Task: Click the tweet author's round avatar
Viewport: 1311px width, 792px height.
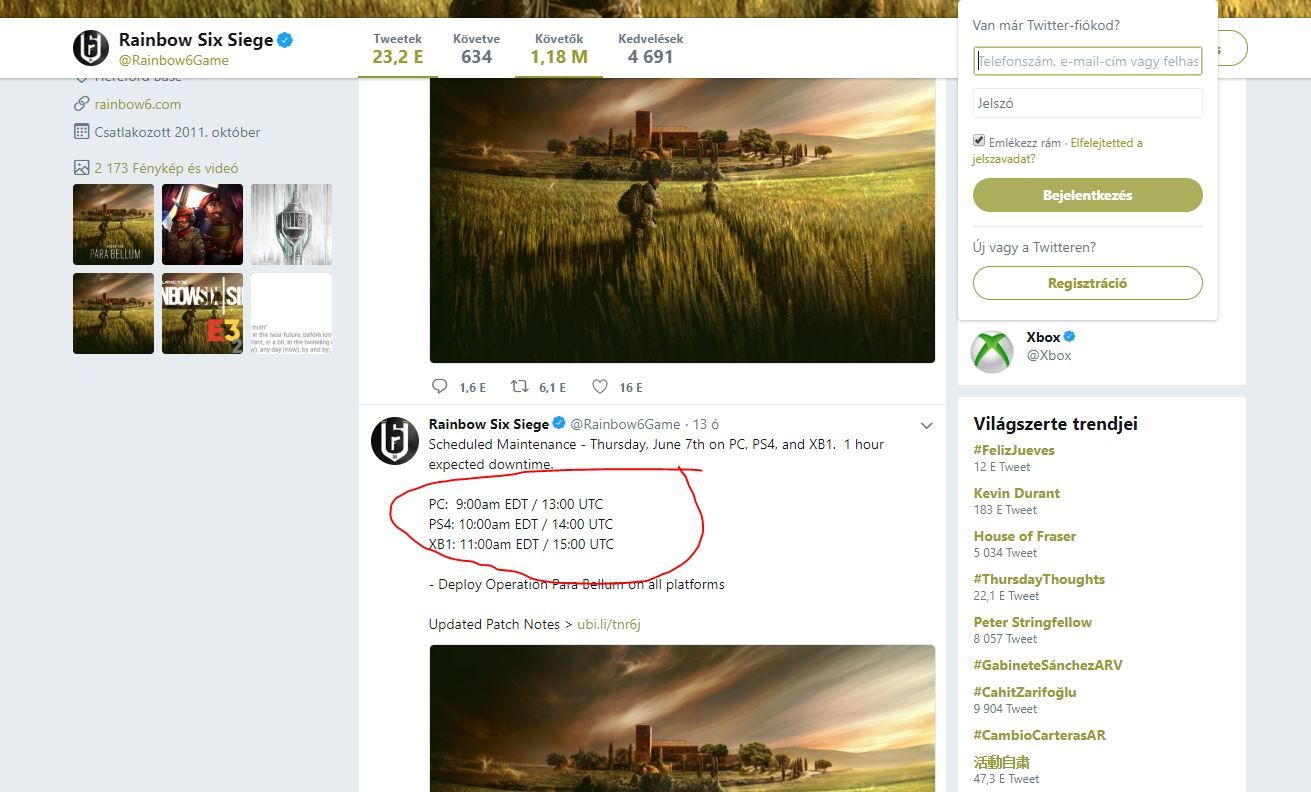Action: click(395, 441)
